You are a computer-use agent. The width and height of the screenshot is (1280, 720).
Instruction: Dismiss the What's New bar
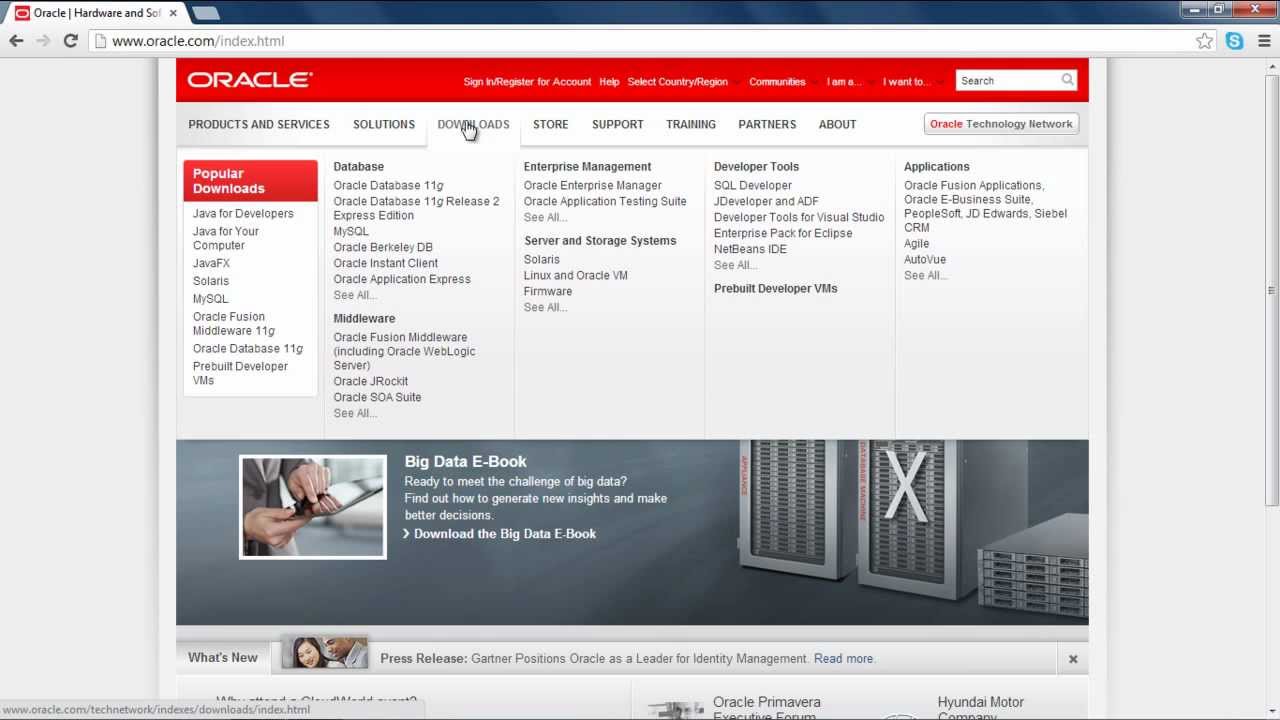(1073, 659)
